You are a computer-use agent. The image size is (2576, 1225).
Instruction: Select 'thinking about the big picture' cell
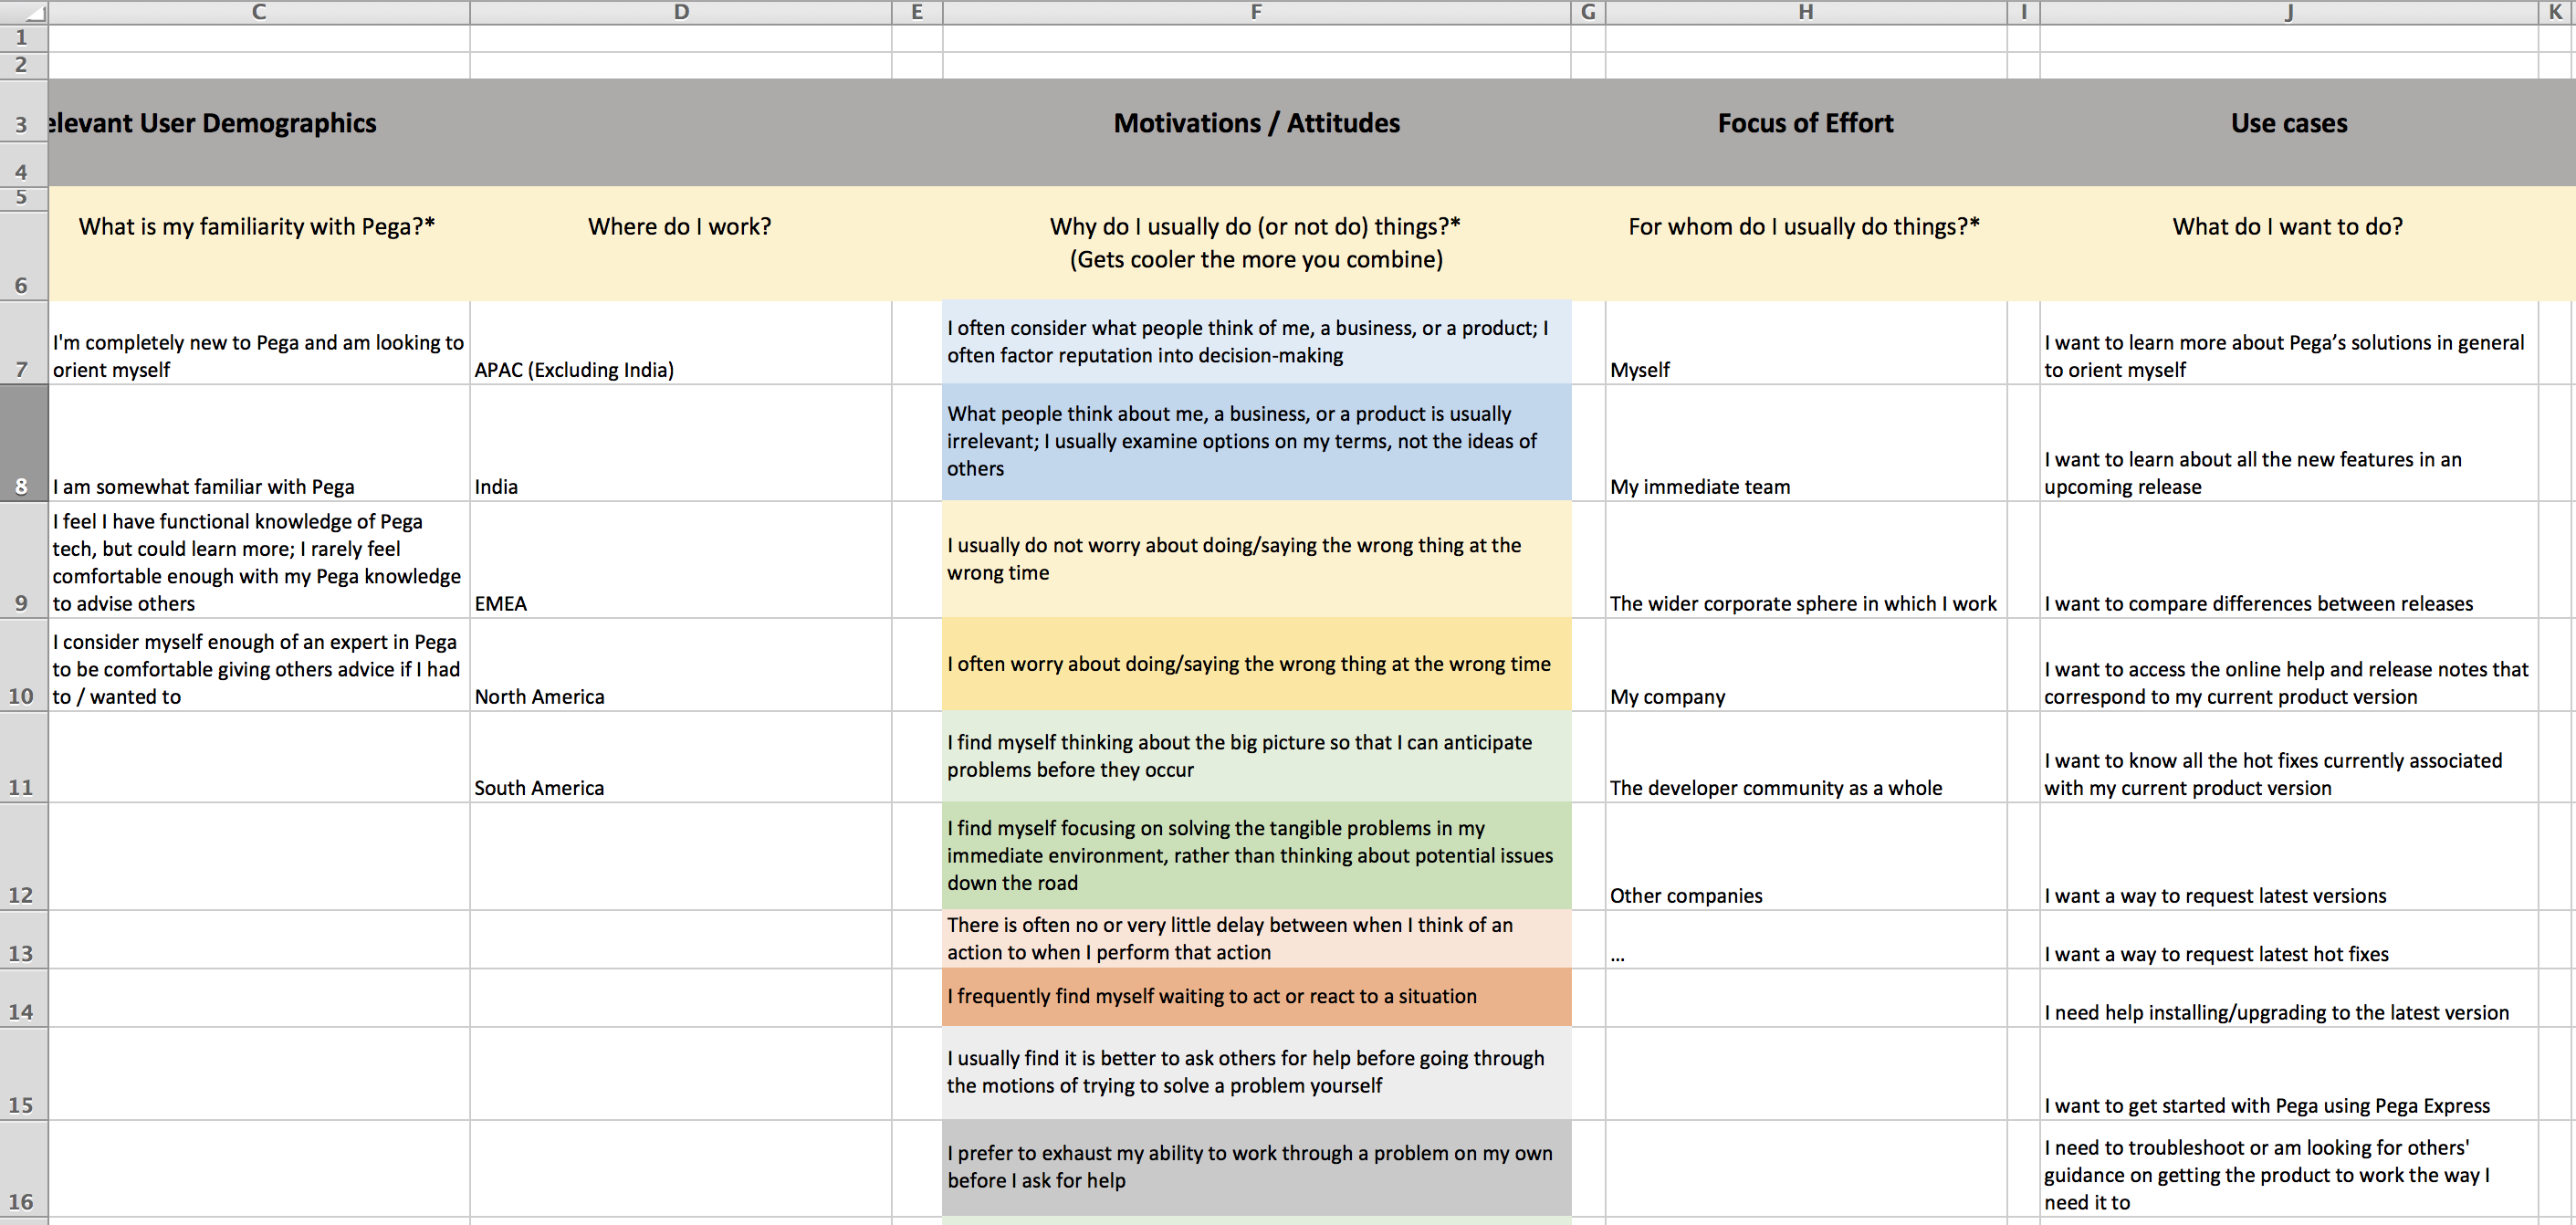pos(1256,757)
